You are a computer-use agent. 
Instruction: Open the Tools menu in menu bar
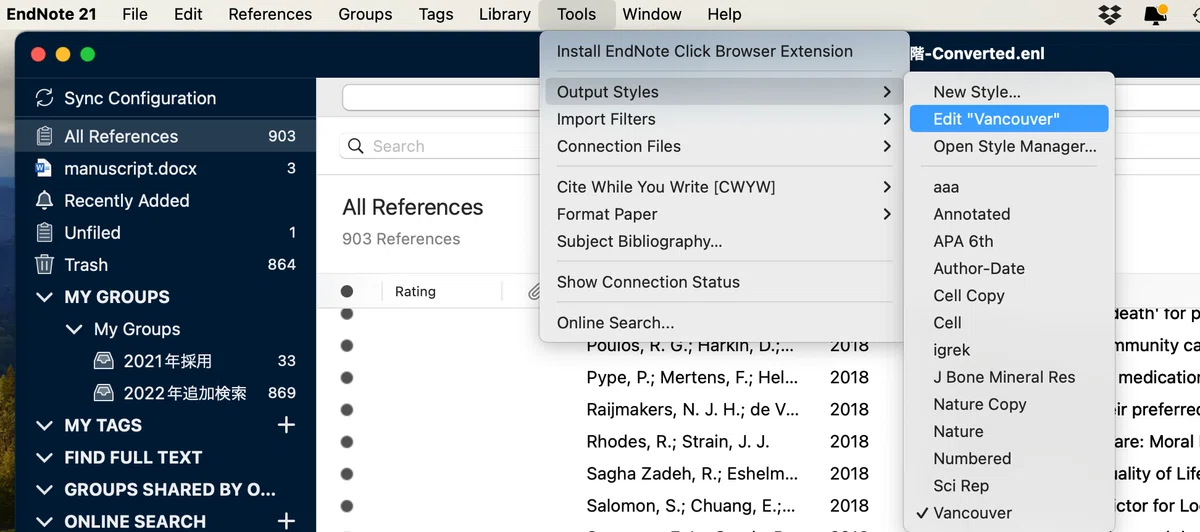(x=576, y=14)
